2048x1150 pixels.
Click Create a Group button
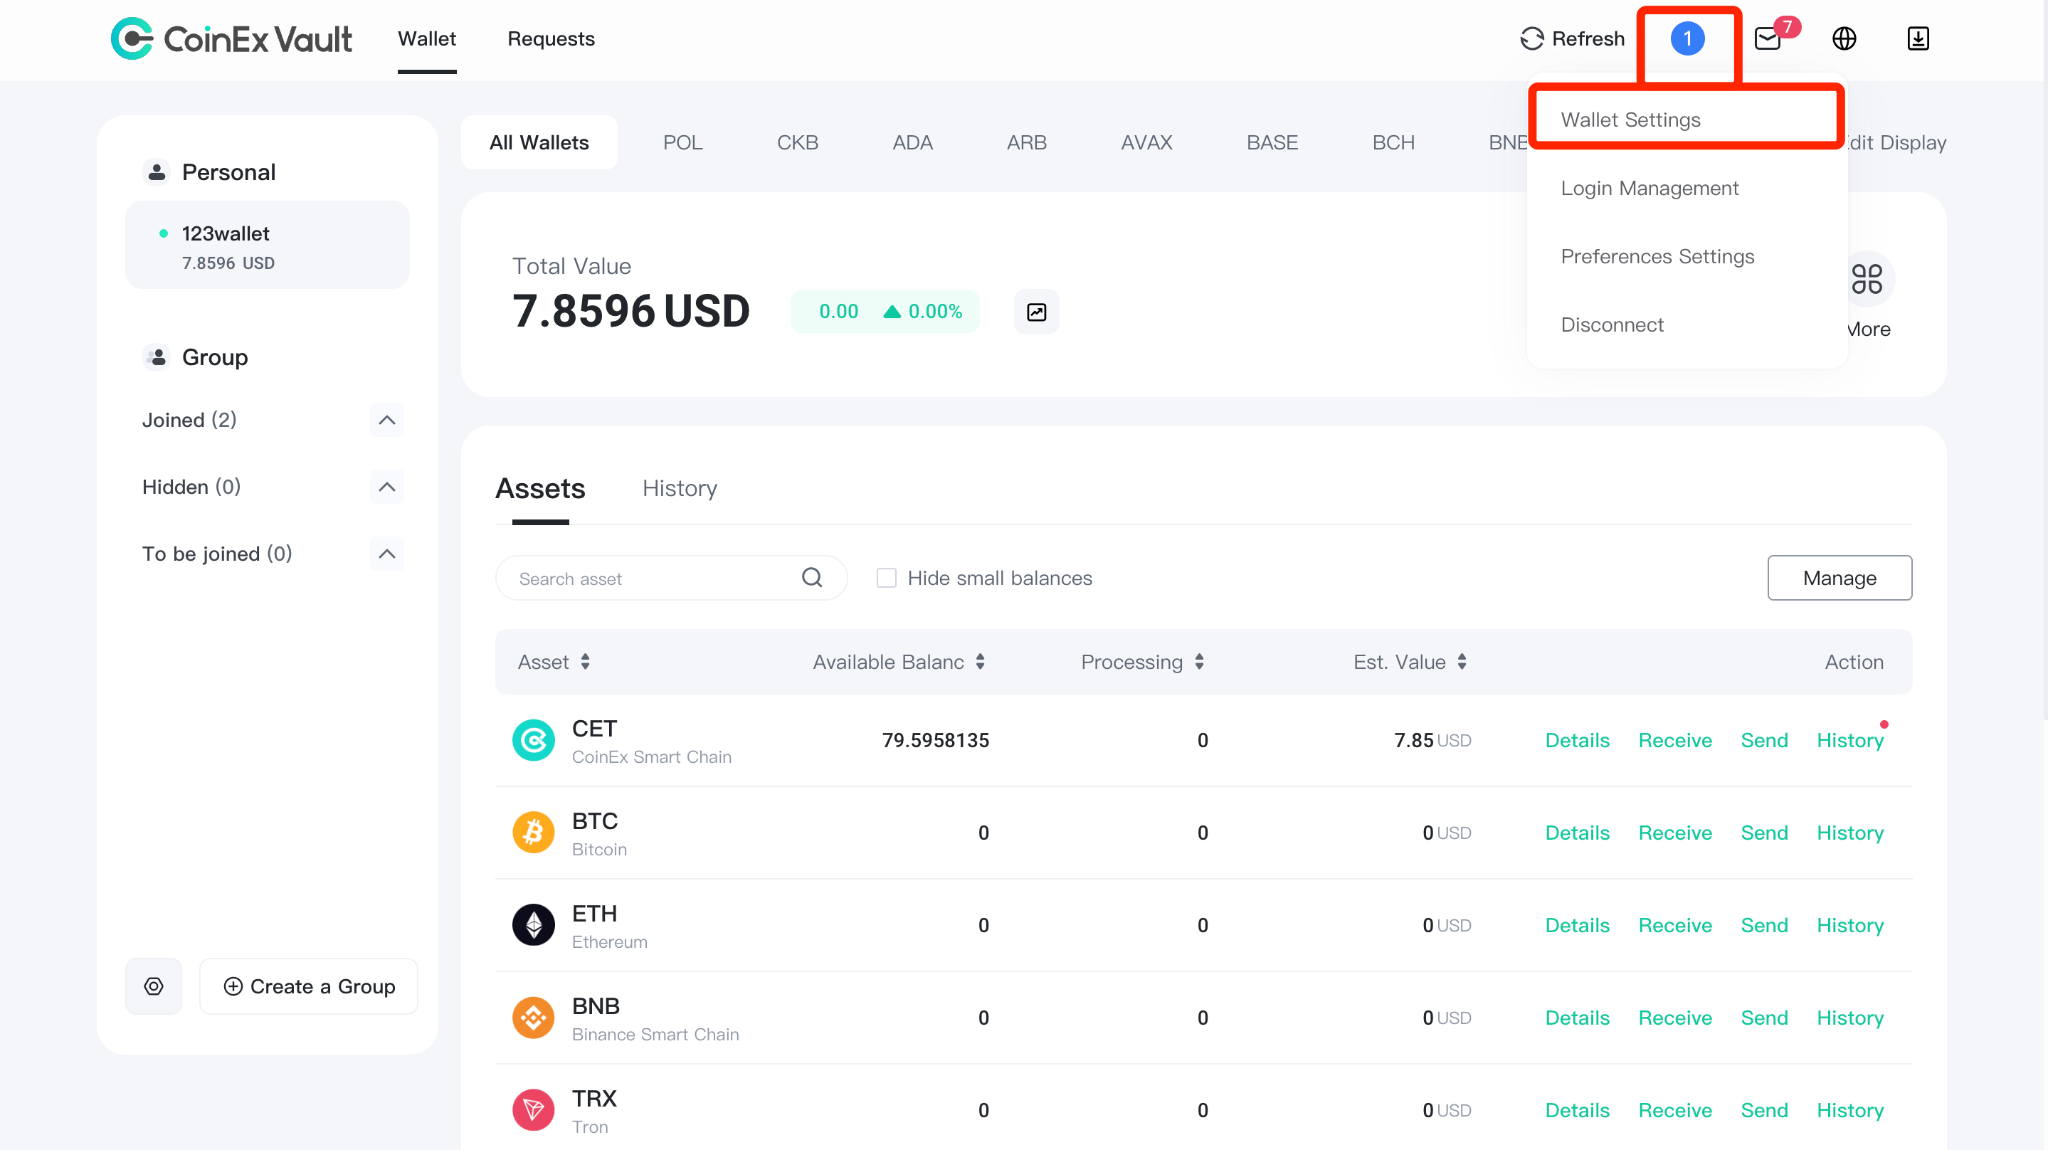(309, 986)
